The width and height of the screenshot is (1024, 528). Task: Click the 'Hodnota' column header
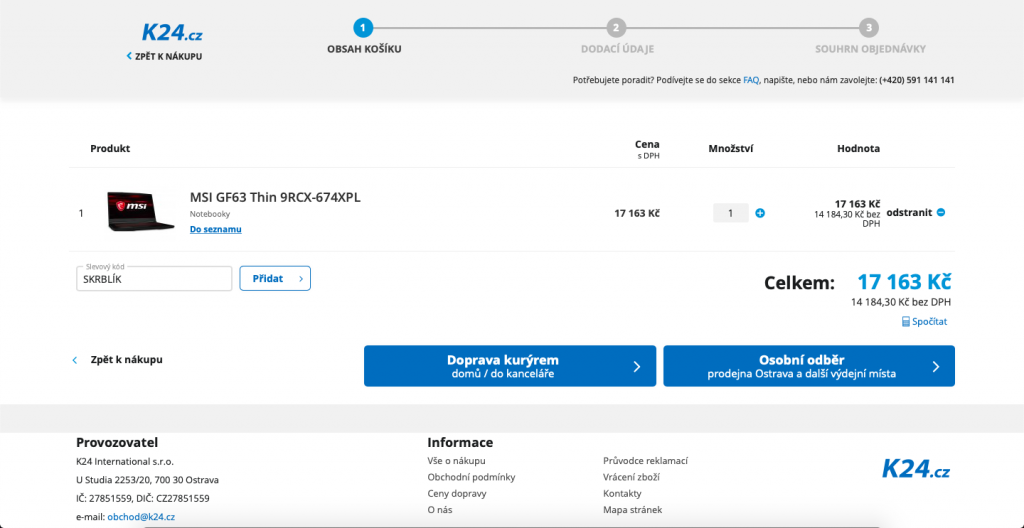[858, 149]
